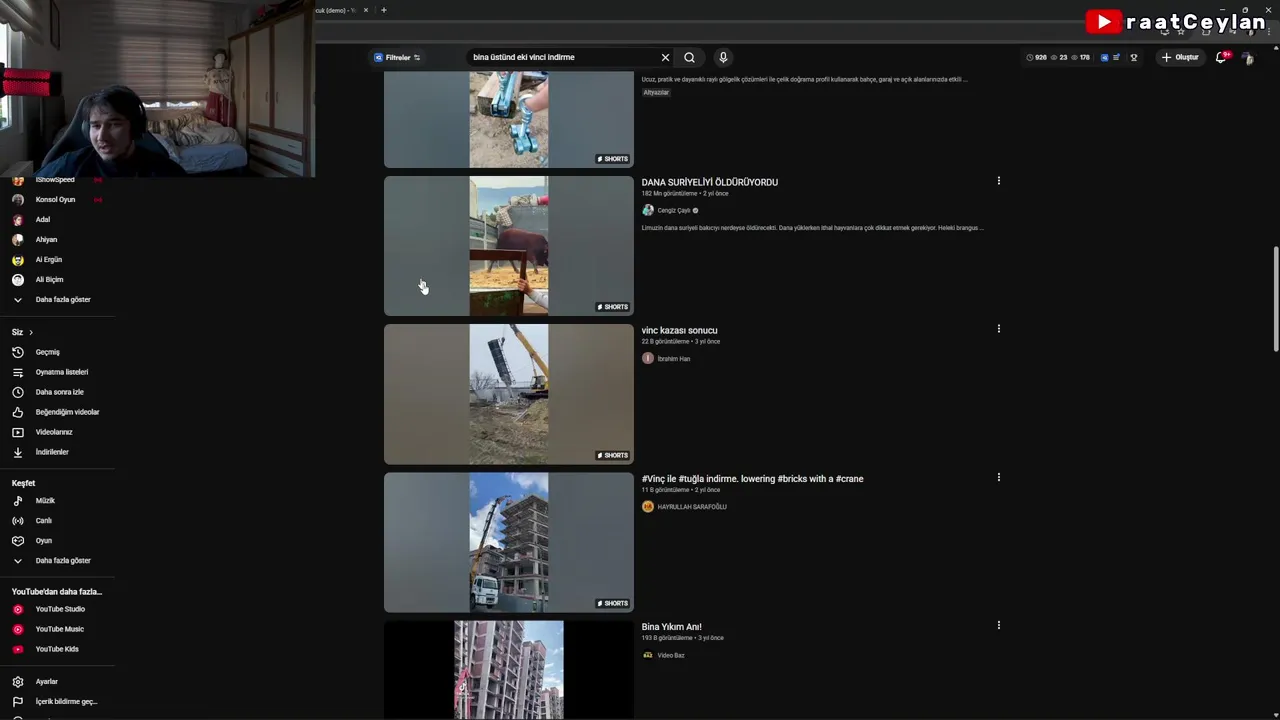Image resolution: width=1280 pixels, height=720 pixels.
Task: Open Bina Yıkım Anı! video title
Action: click(671, 627)
